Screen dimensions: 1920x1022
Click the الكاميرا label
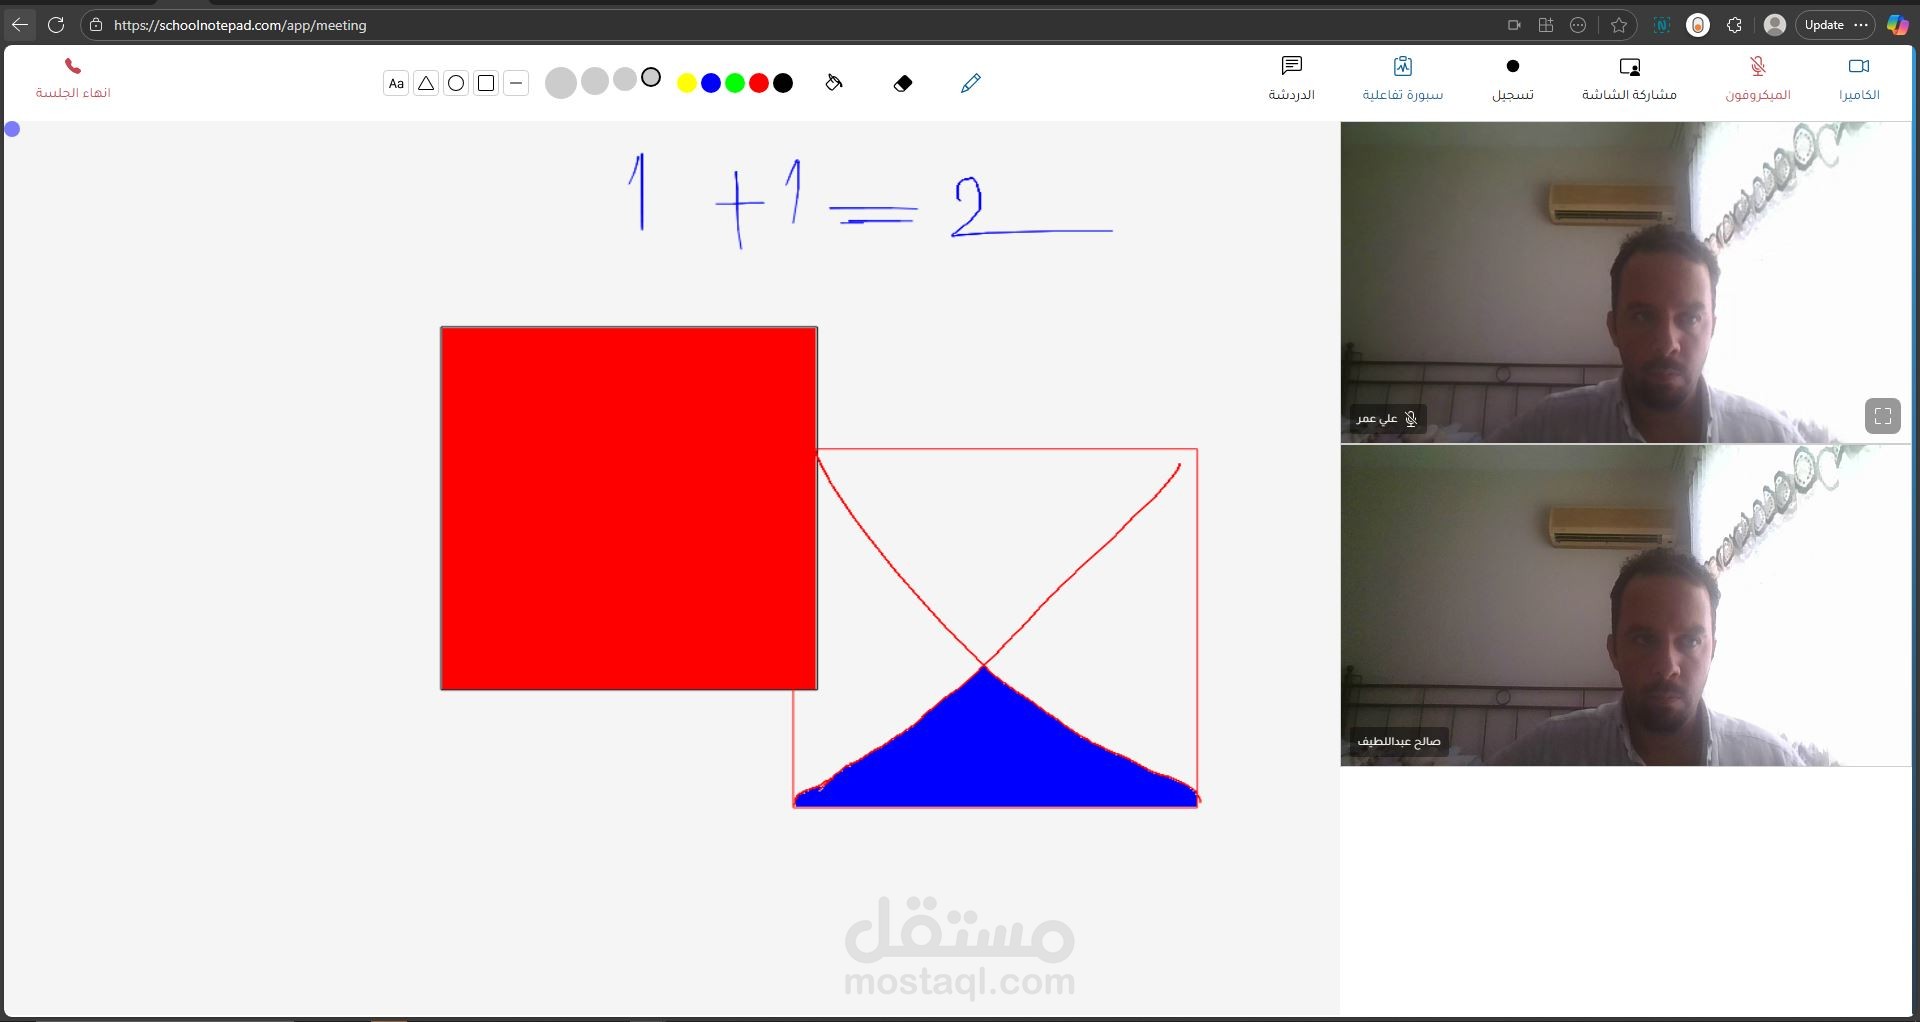1859,95
